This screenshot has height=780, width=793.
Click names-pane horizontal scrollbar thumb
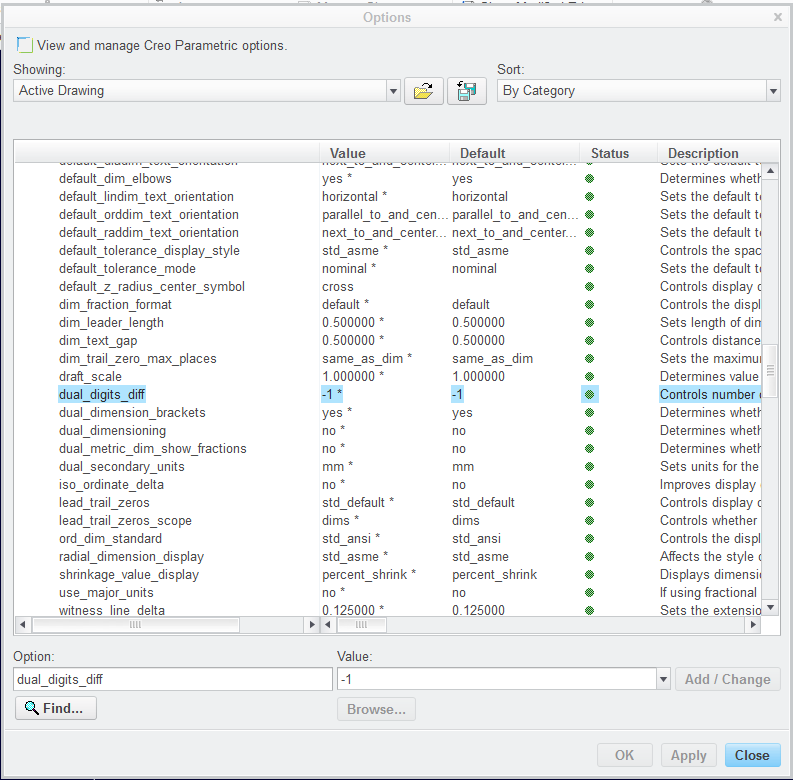click(x=136, y=625)
